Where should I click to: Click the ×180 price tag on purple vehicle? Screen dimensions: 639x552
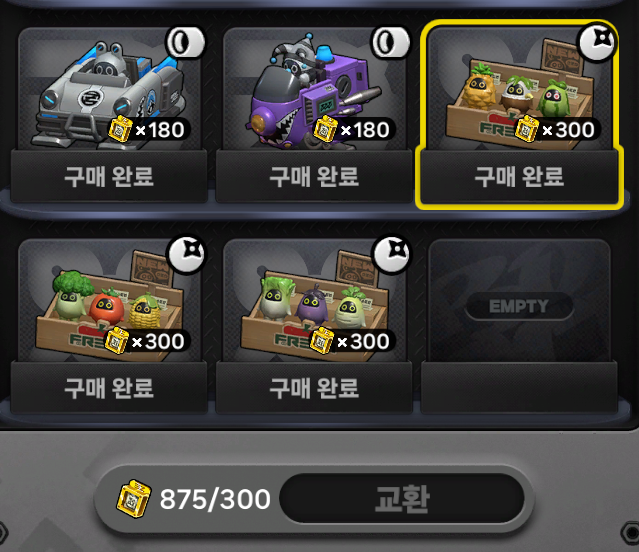tap(353, 130)
